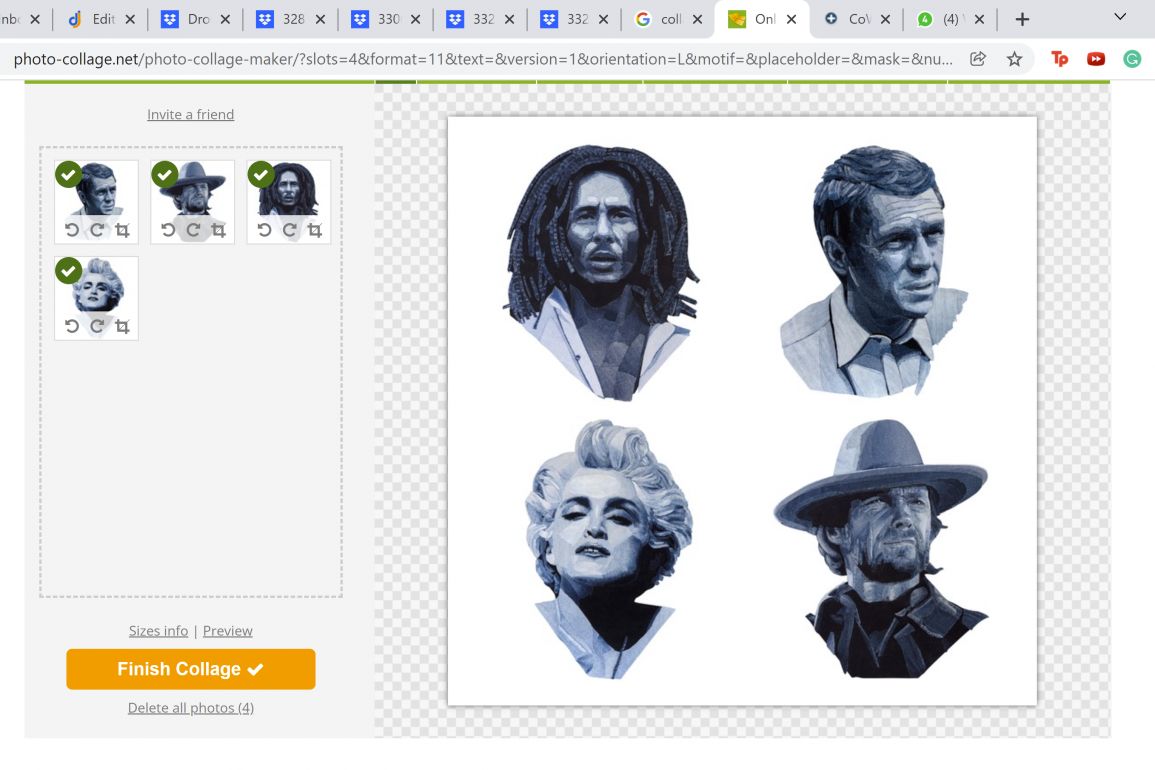
Task: Open the Preview link
Action: coord(228,631)
